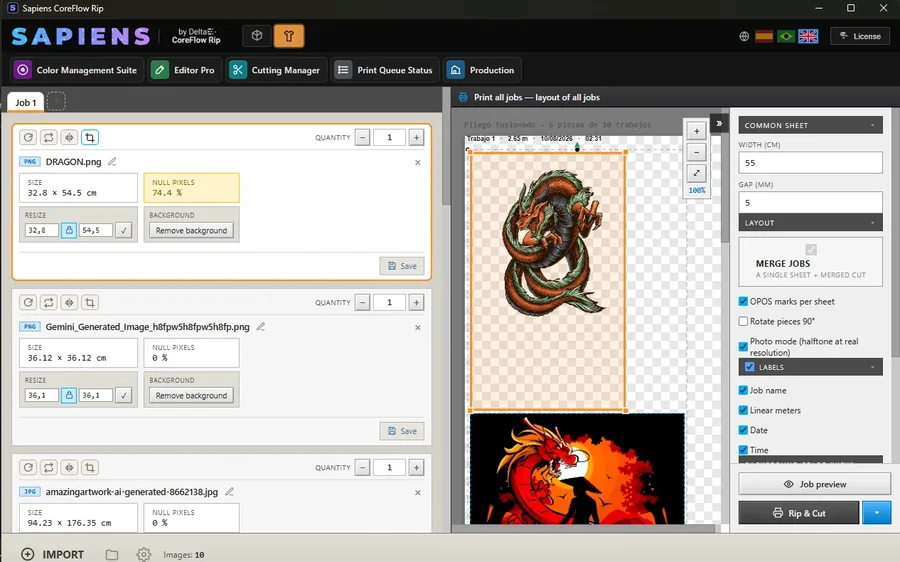Switch language with the Spanish flag
This screenshot has height=562, width=900.
764,36
